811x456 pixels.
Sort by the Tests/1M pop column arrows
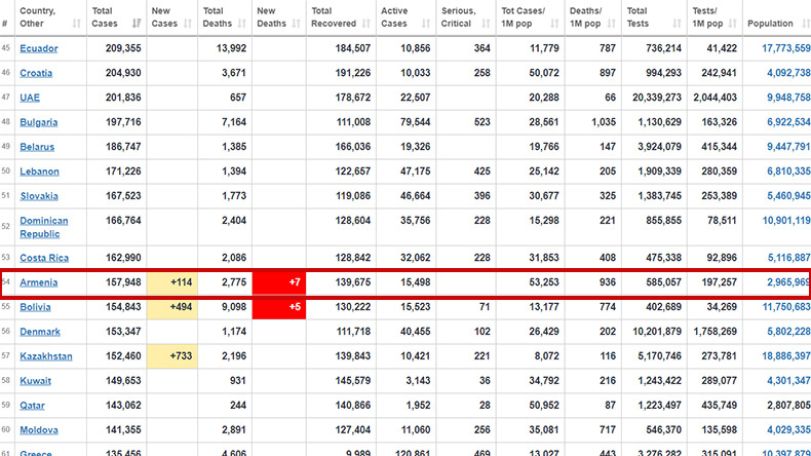[x=732, y=23]
